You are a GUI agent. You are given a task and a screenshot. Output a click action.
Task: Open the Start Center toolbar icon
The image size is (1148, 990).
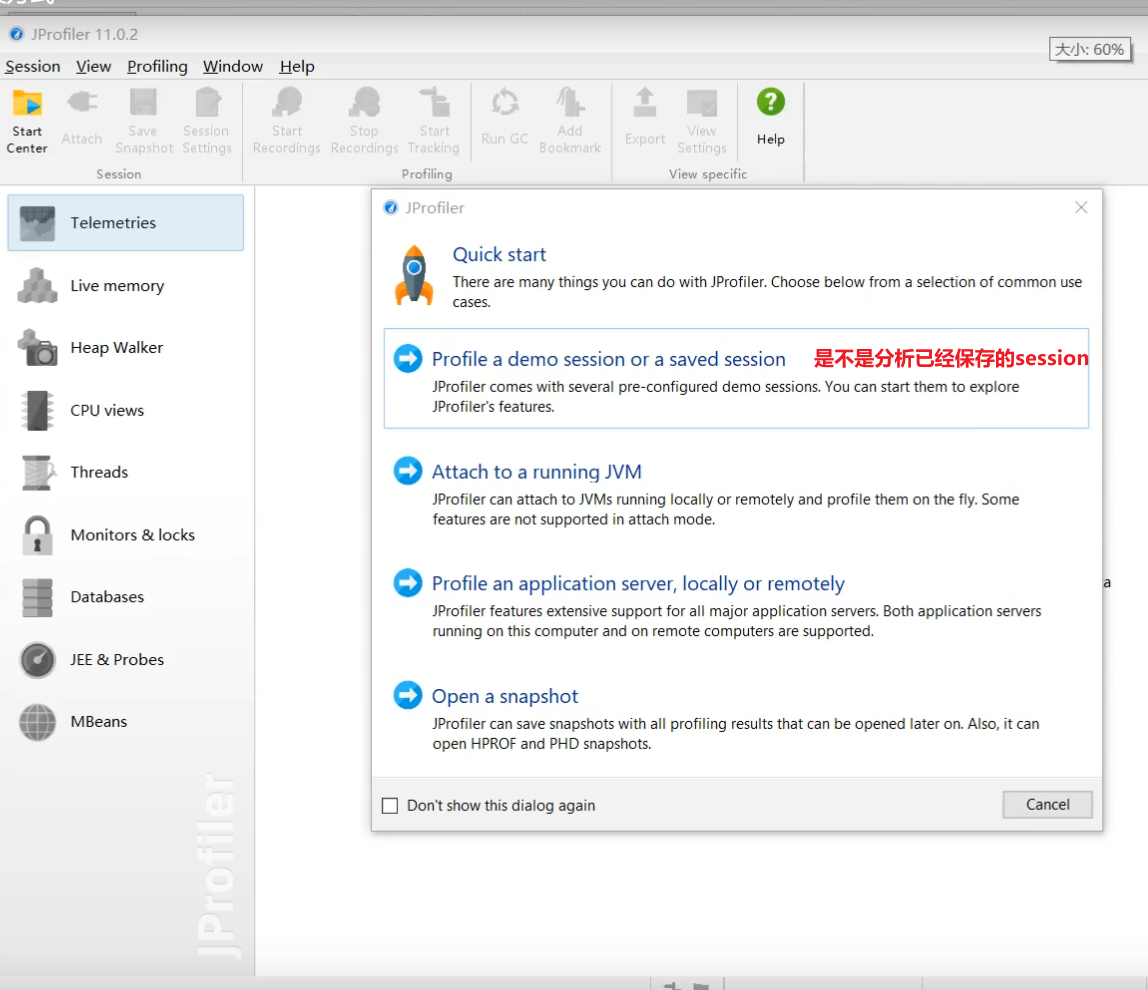pyautogui.click(x=27, y=103)
